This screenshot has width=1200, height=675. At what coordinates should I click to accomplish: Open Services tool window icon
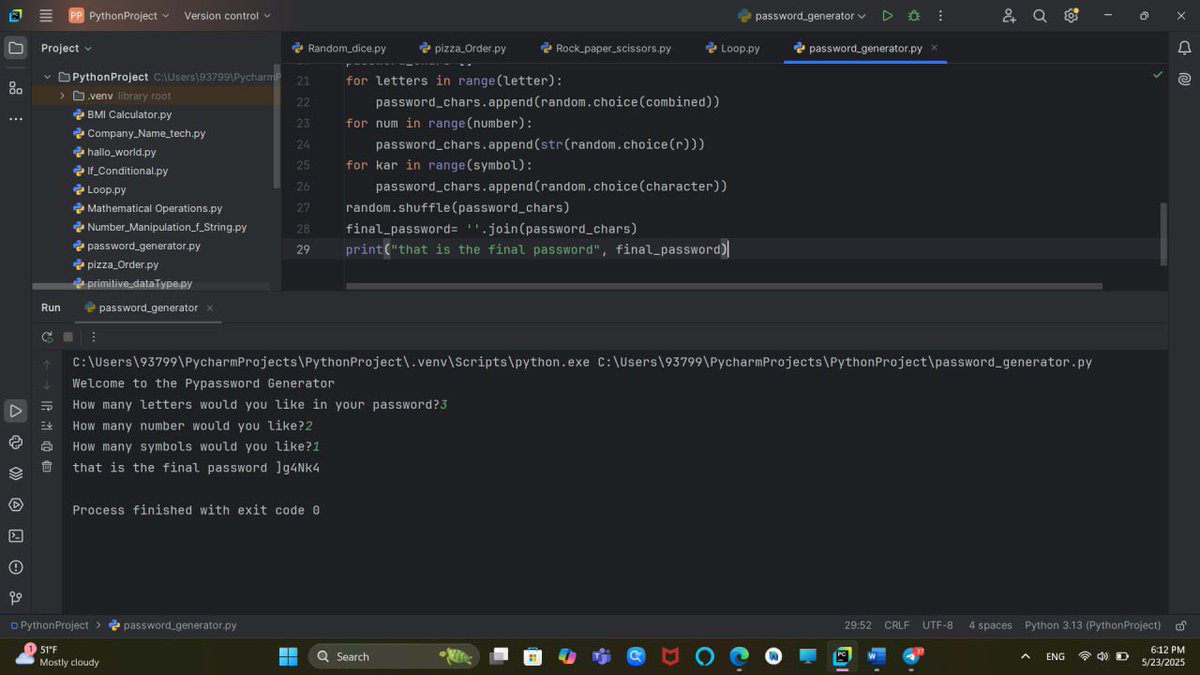(x=16, y=505)
